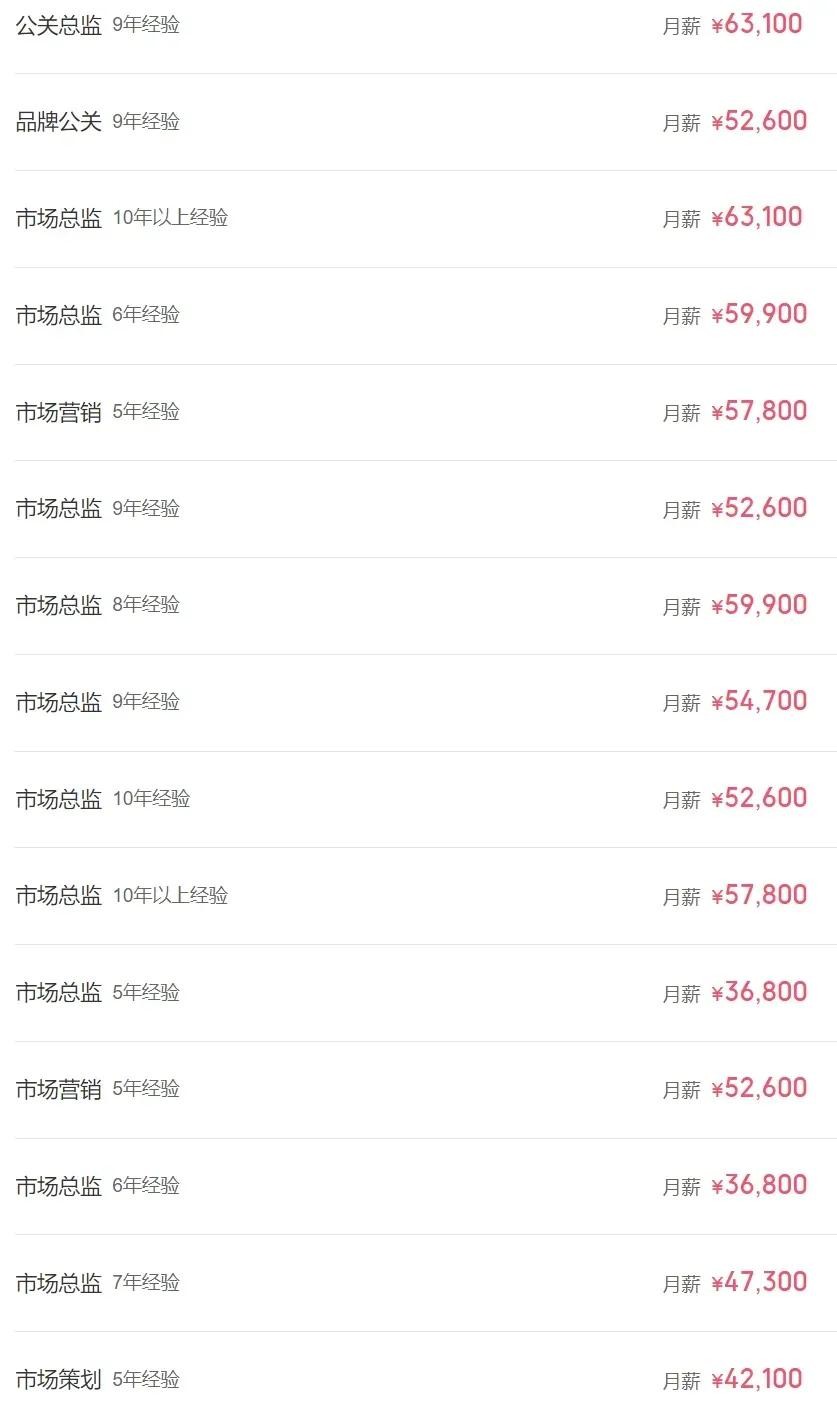Viewport: 837px width, 1402px height.
Task: Click ¥52,600 salary in 品牌公关 row
Action: [x=759, y=121]
